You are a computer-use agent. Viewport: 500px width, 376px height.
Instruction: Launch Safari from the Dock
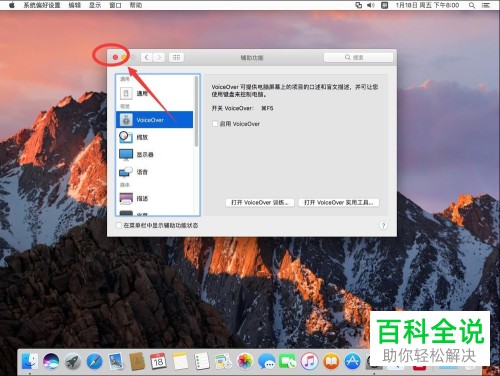[x=94, y=361]
